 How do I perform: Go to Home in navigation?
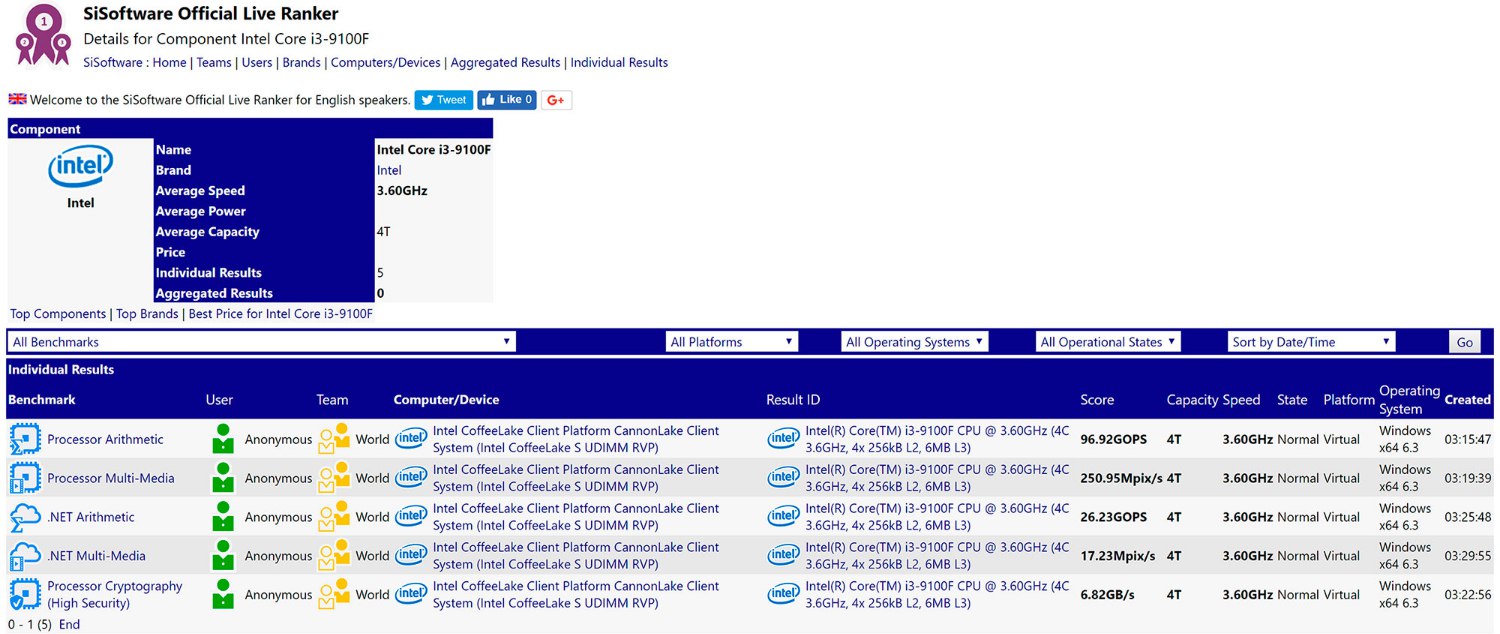pos(170,62)
